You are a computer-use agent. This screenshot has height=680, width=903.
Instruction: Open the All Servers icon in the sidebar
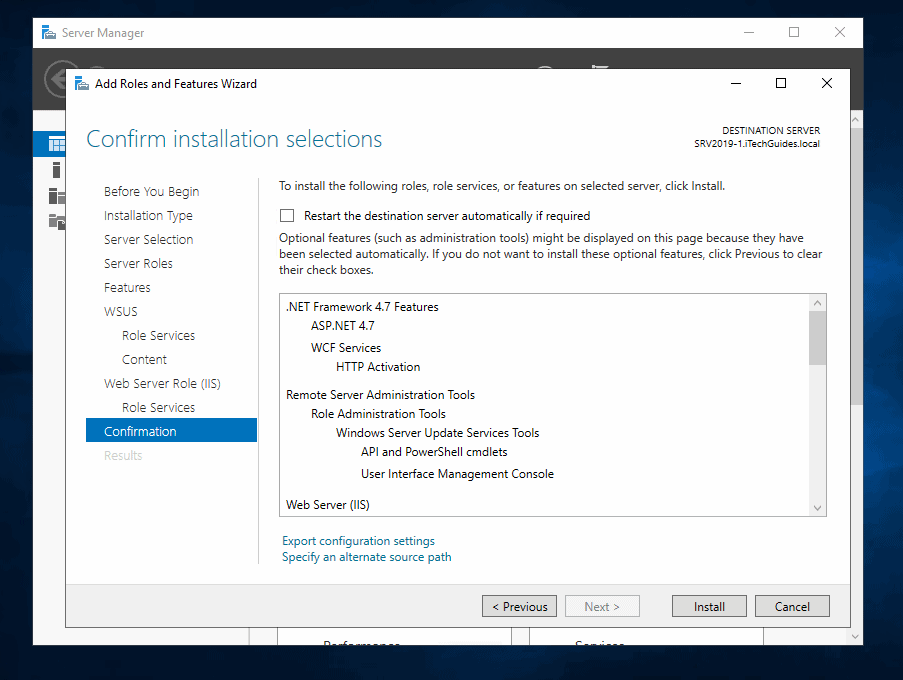click(55, 196)
